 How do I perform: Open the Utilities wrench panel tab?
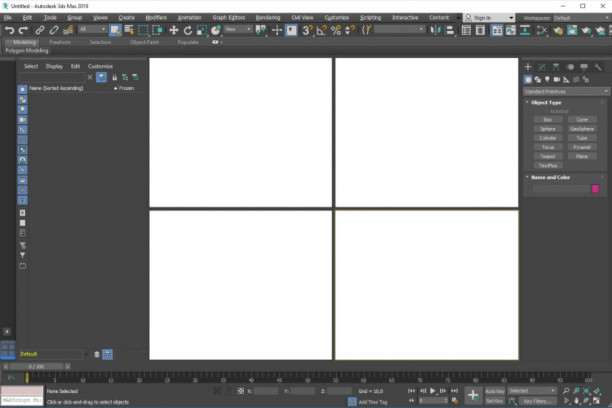click(598, 67)
